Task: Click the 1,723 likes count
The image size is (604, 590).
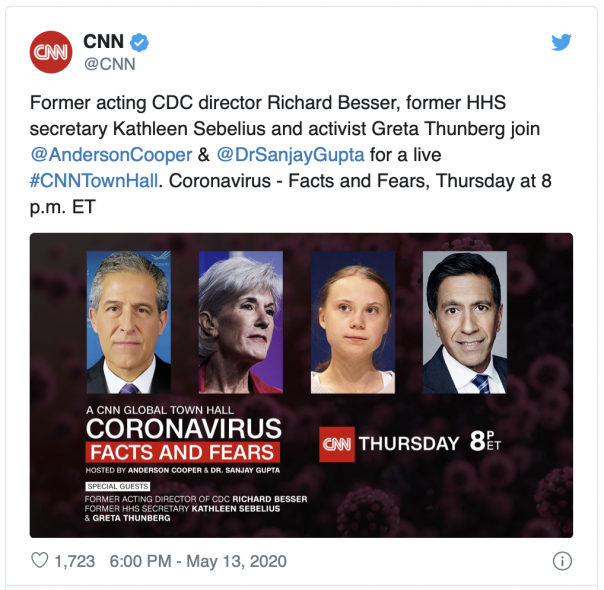Action: tap(74, 561)
